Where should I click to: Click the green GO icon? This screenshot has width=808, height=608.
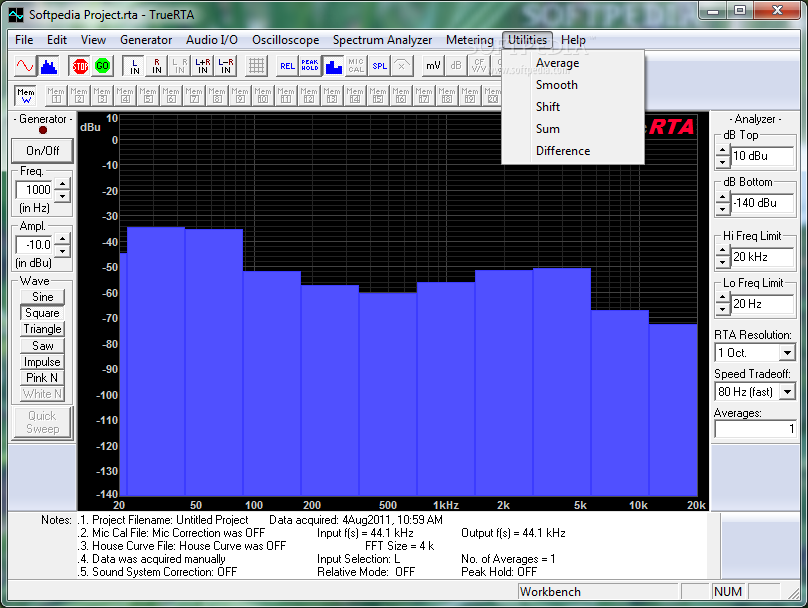(x=103, y=66)
